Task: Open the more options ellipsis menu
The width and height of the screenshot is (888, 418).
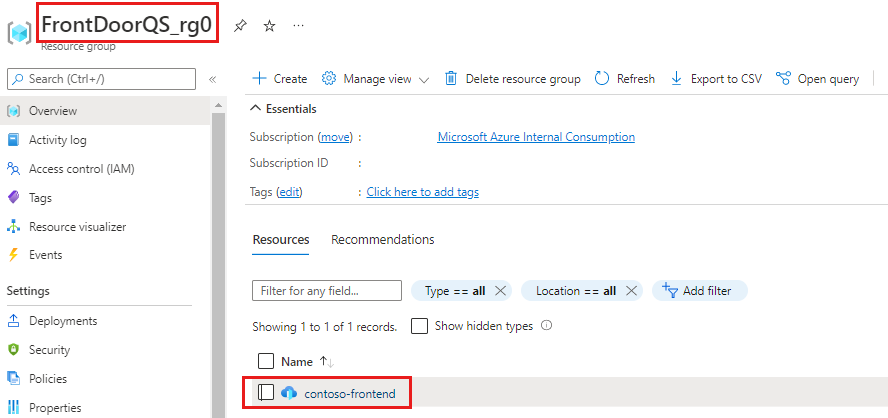Action: click(x=298, y=26)
